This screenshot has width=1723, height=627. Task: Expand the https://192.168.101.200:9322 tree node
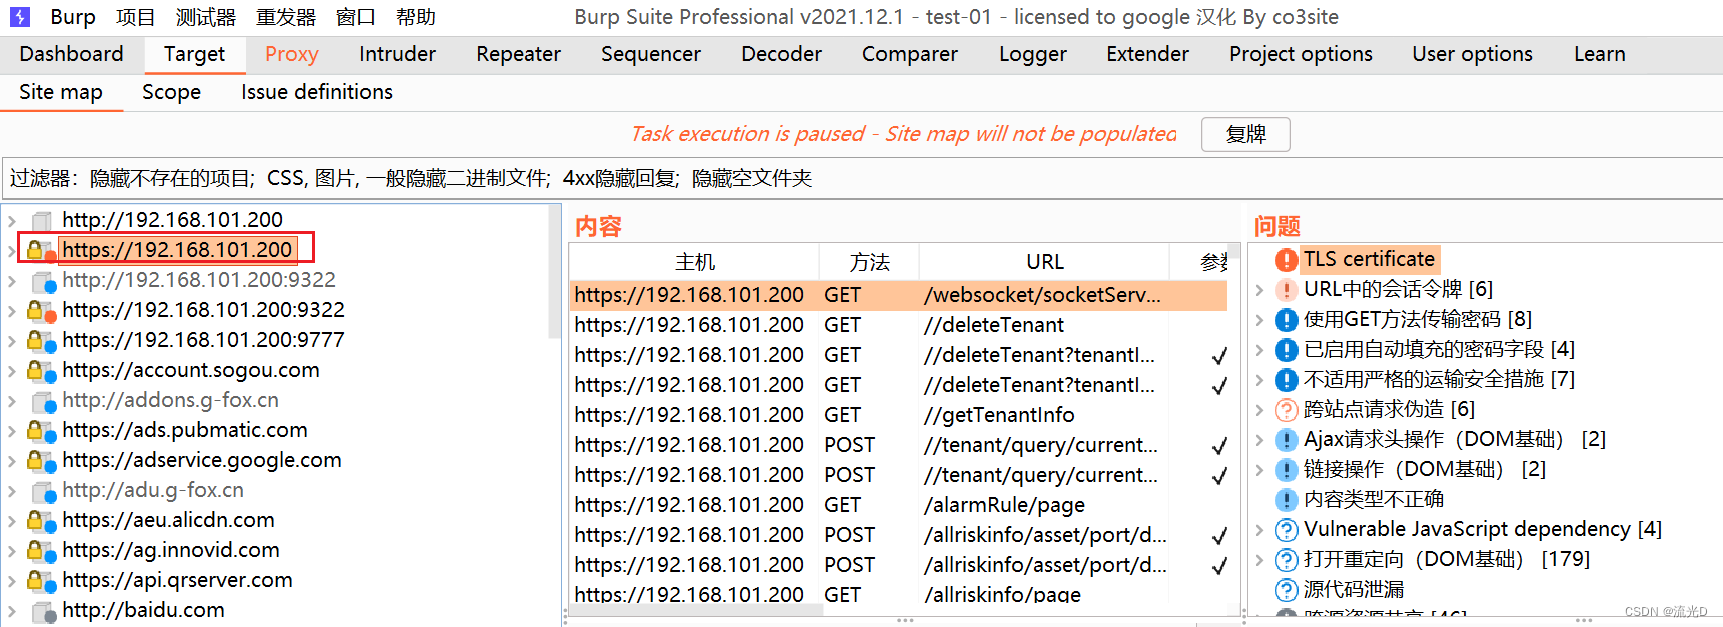click(x=12, y=310)
